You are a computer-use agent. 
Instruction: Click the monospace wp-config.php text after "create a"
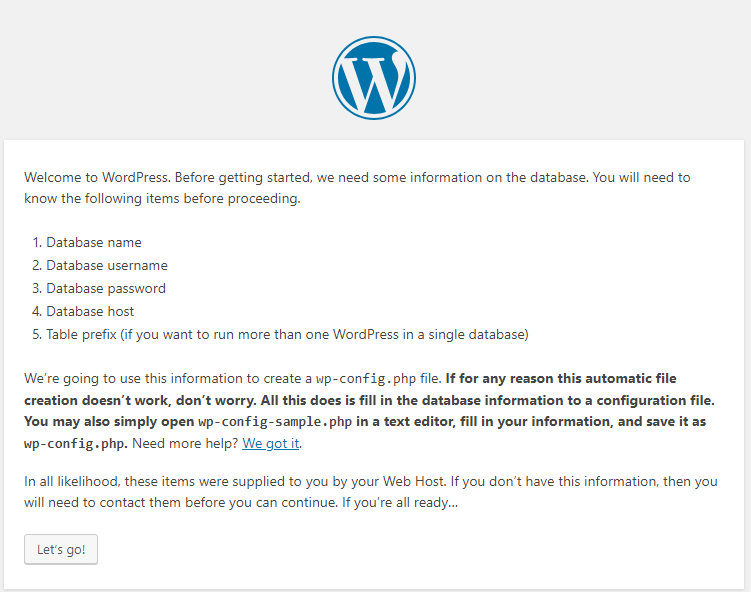pyautogui.click(x=366, y=379)
